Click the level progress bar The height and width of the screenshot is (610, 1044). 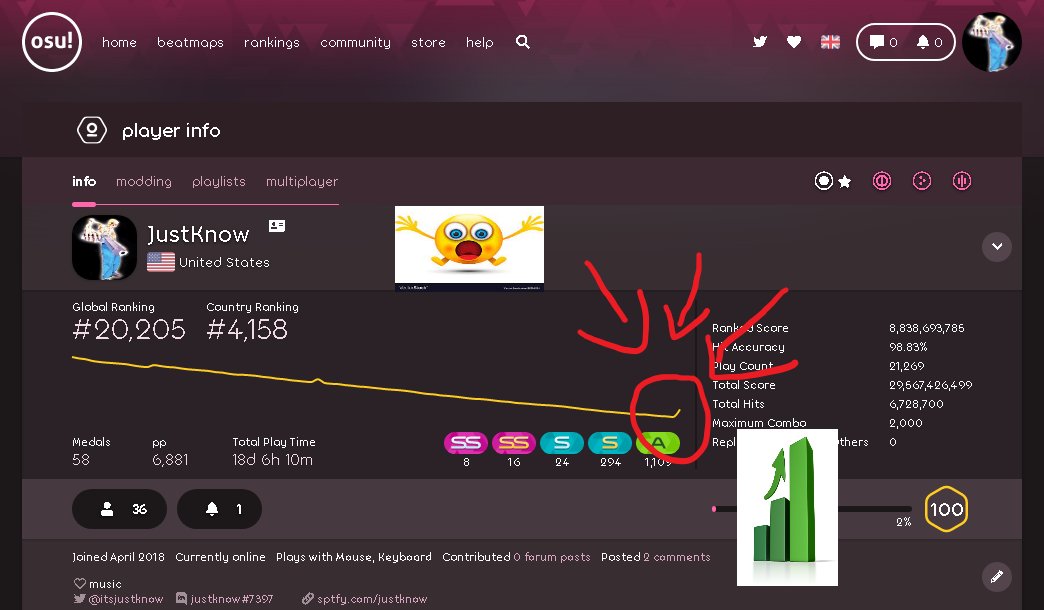(812, 509)
